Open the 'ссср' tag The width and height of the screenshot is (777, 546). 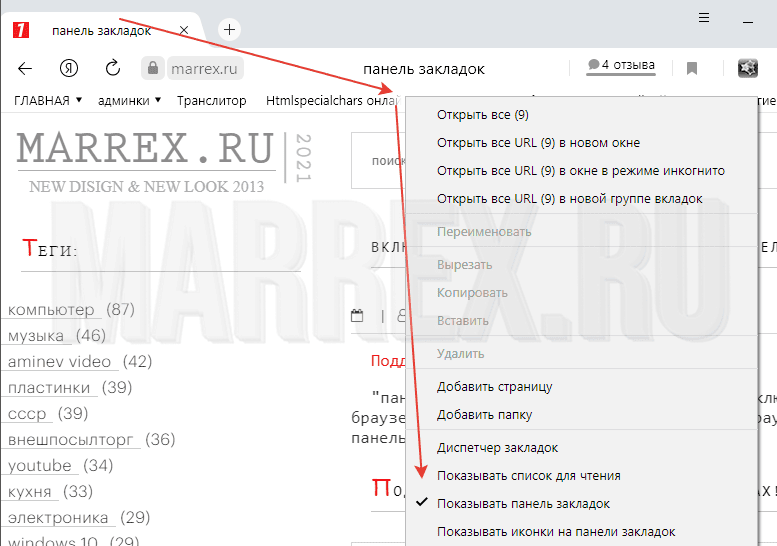[27, 414]
